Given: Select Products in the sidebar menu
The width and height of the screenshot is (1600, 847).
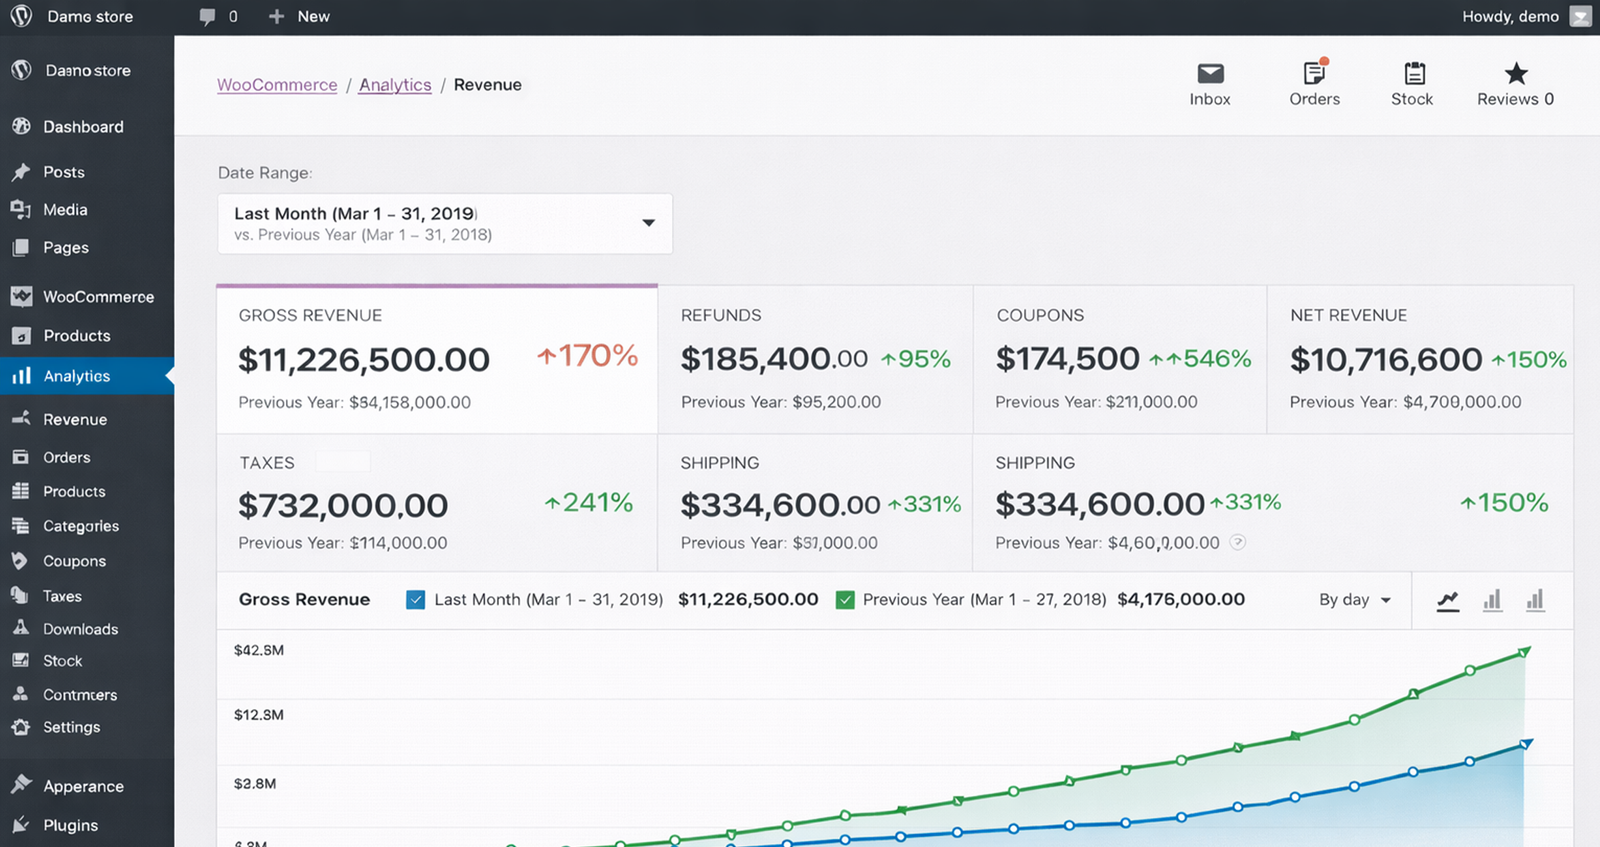Looking at the screenshot, I should 76,336.
